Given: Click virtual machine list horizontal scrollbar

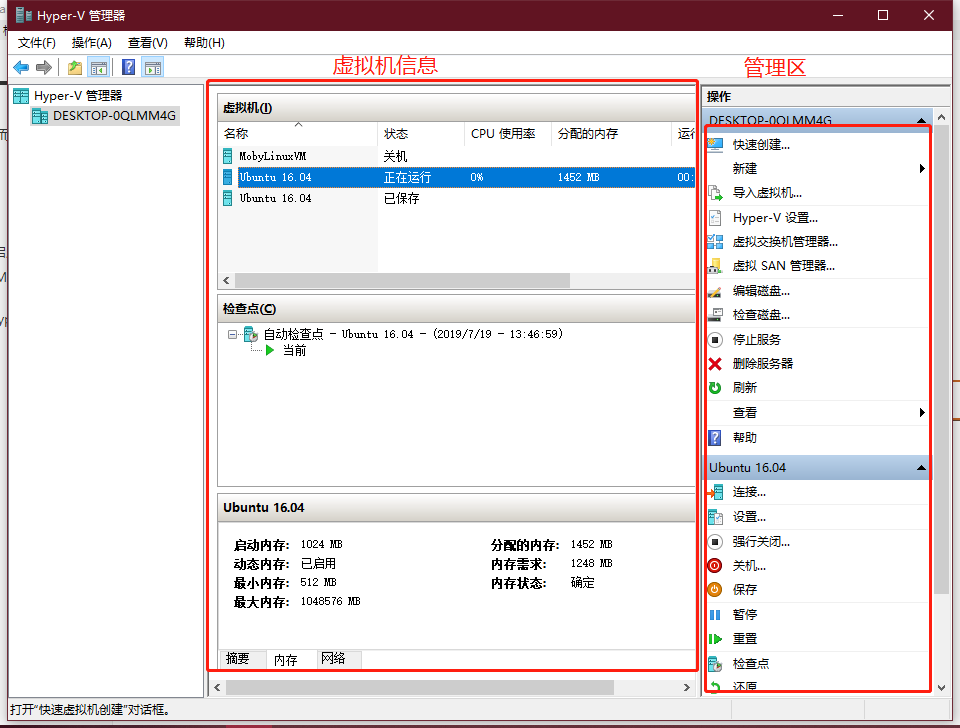Looking at the screenshot, I should click(402, 280).
